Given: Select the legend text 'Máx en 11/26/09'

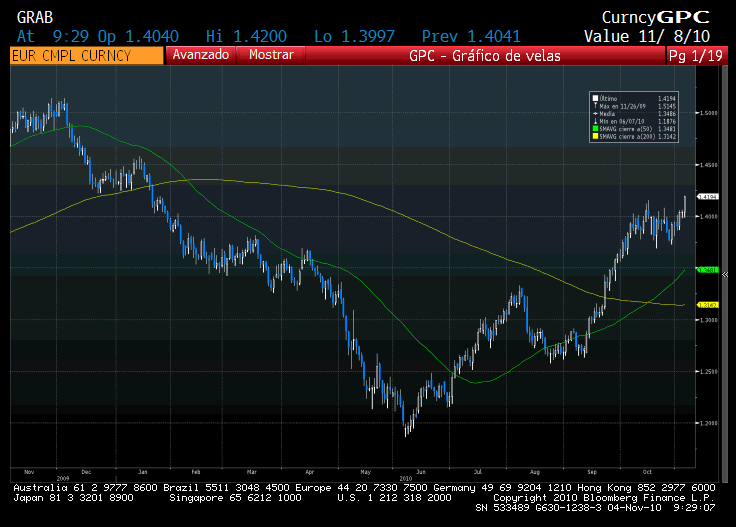Looking at the screenshot, I should (622, 106).
